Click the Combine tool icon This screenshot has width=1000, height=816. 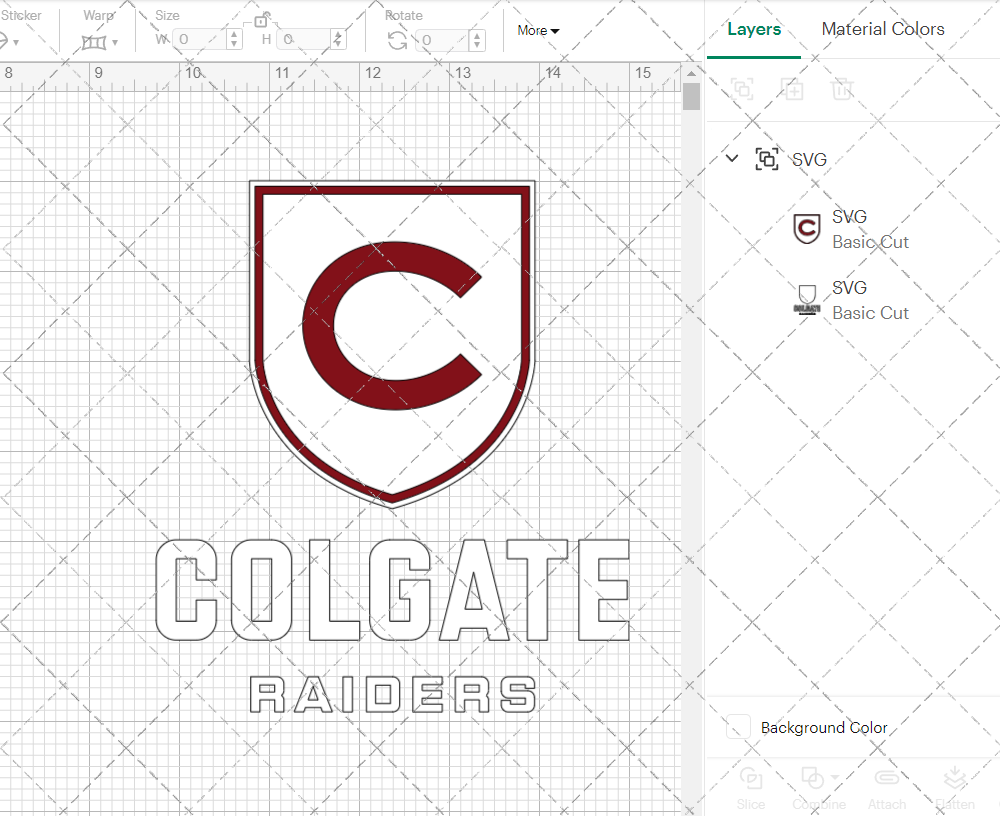click(812, 778)
